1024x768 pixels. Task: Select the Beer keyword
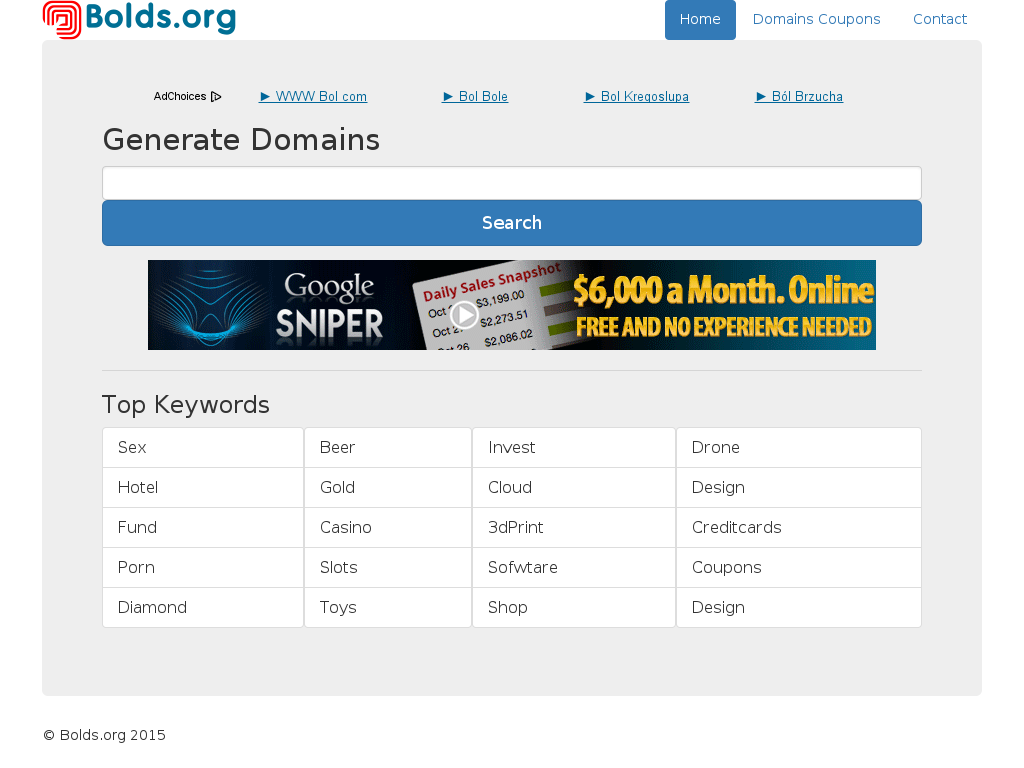coord(388,448)
